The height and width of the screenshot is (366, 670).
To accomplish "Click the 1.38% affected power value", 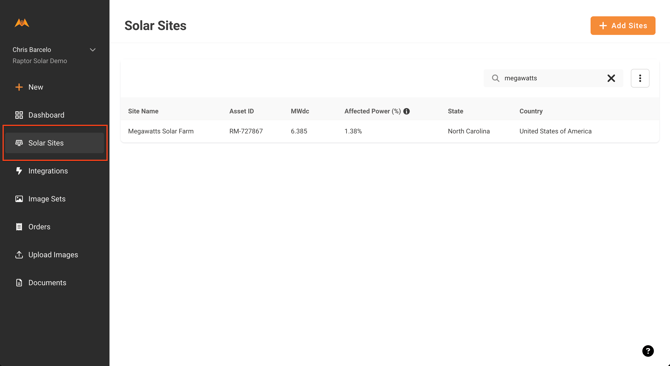I will pos(353,131).
